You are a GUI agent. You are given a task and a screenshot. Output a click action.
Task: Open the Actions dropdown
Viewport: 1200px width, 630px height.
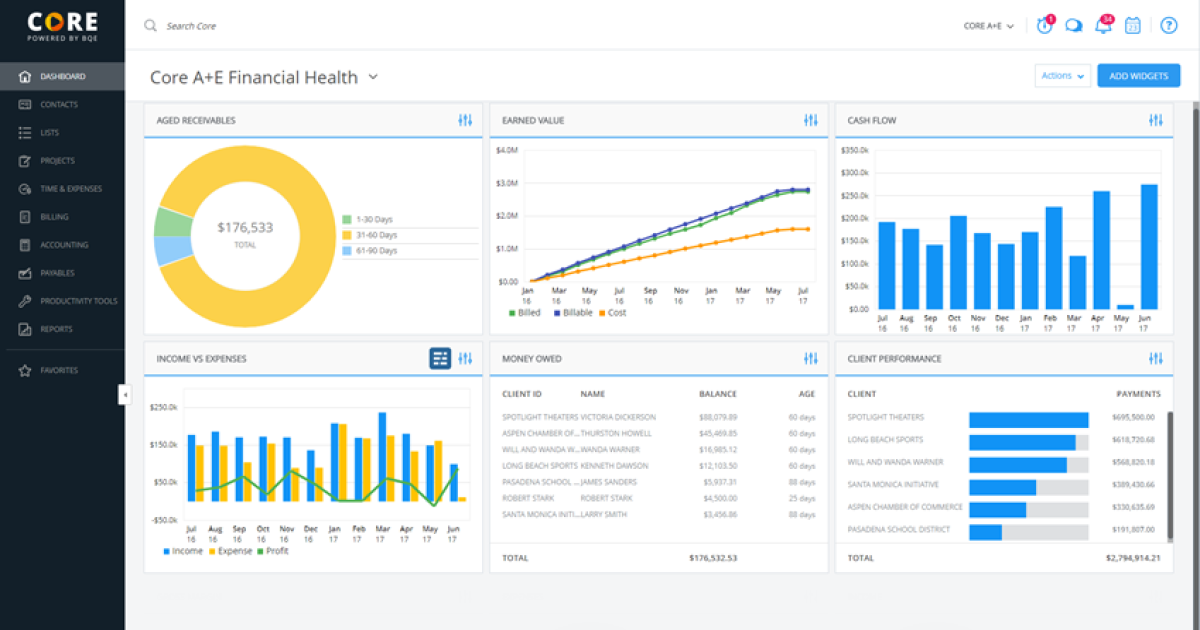[x=1062, y=76]
